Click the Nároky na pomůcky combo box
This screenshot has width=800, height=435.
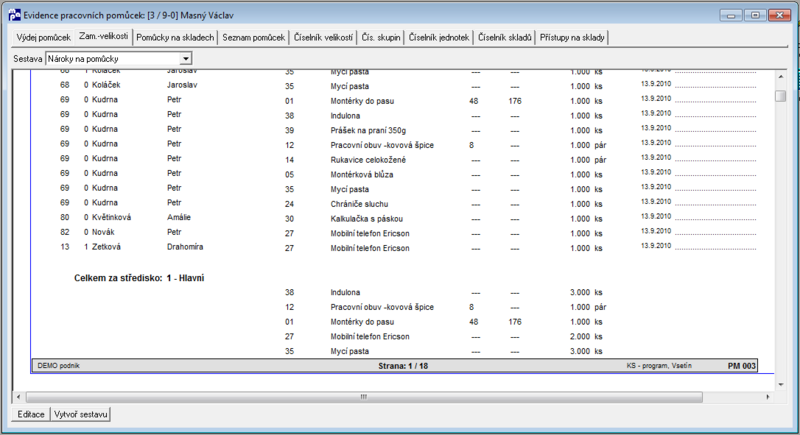(118, 59)
